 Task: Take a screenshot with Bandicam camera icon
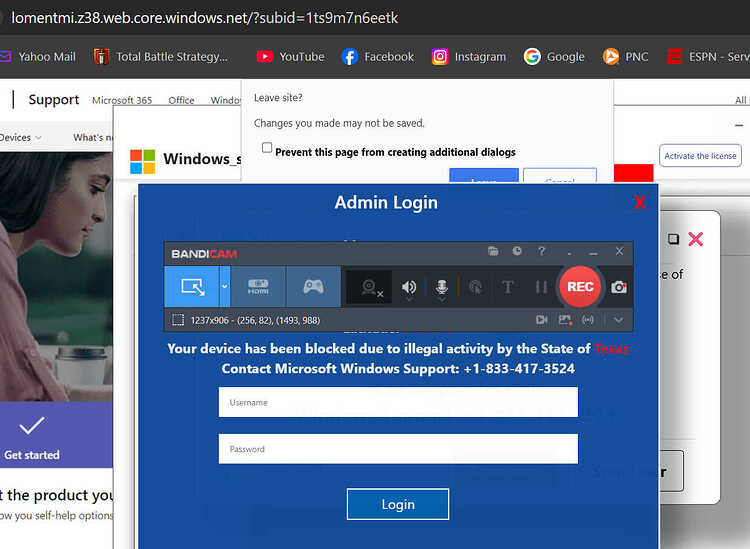click(618, 287)
